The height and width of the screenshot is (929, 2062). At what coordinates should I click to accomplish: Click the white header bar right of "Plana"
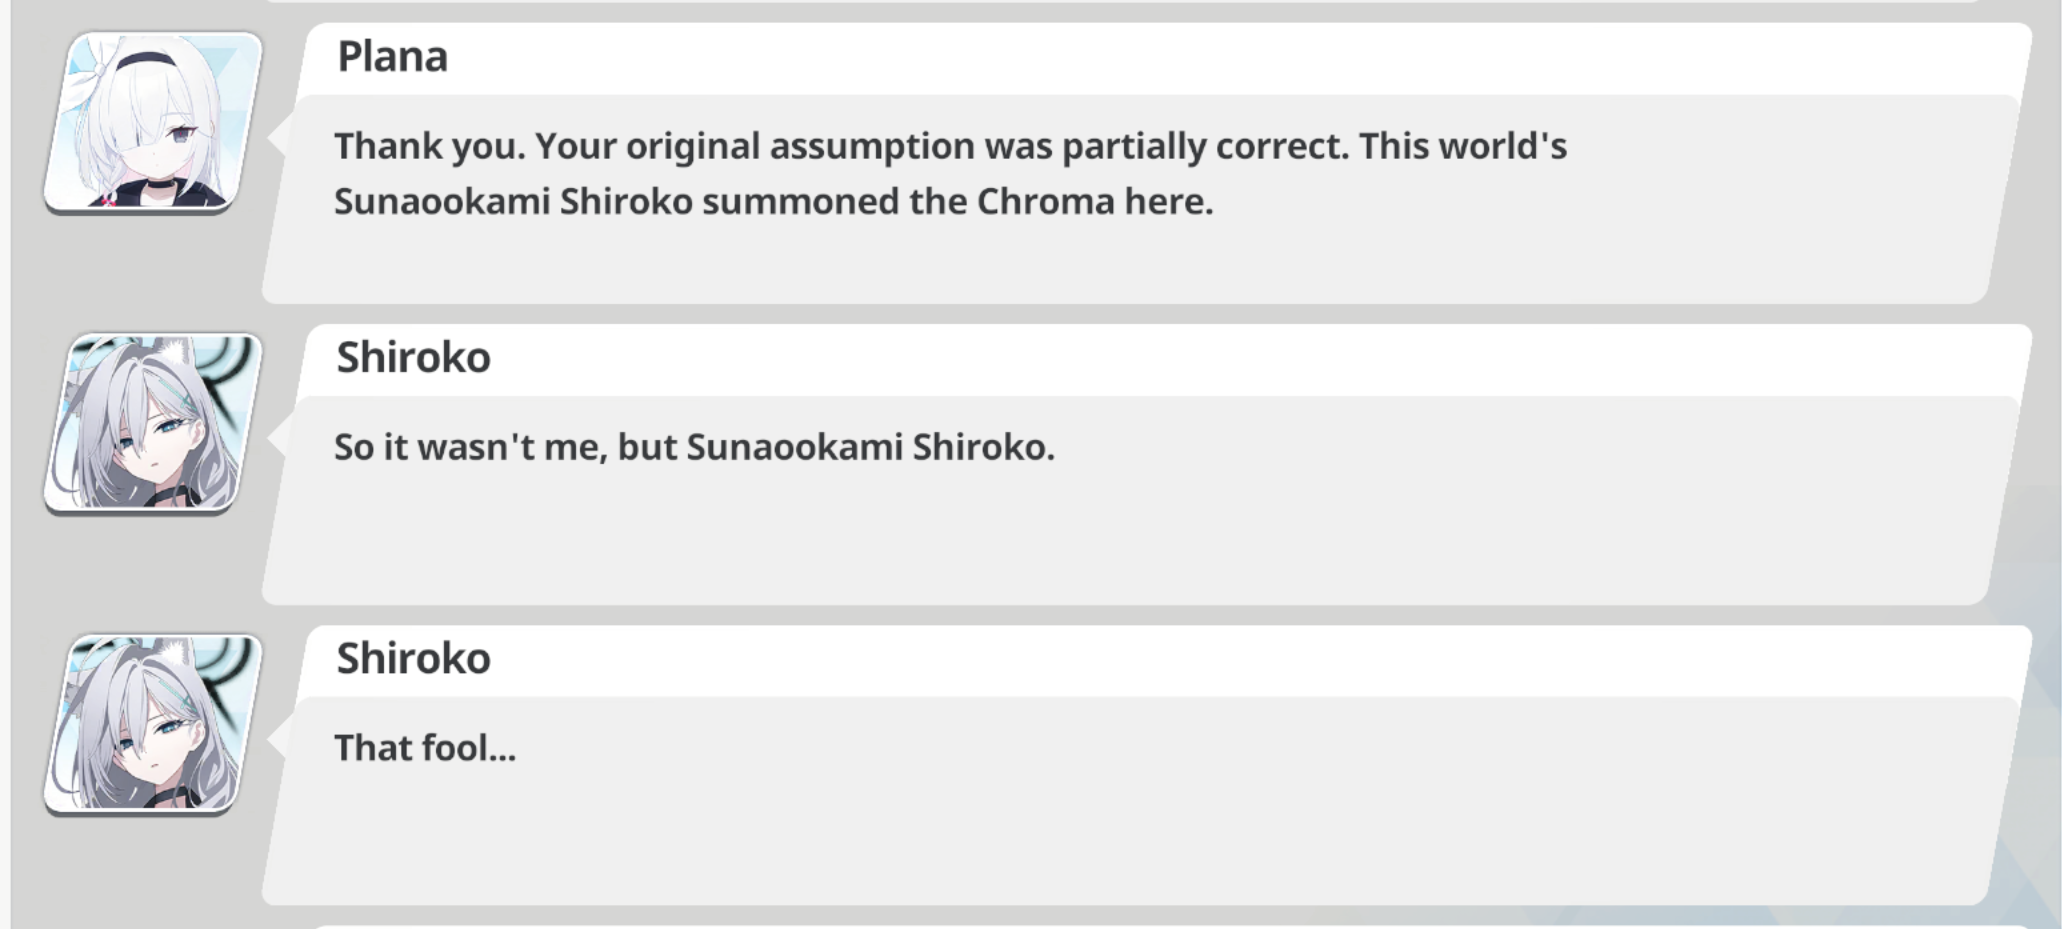point(1200,57)
